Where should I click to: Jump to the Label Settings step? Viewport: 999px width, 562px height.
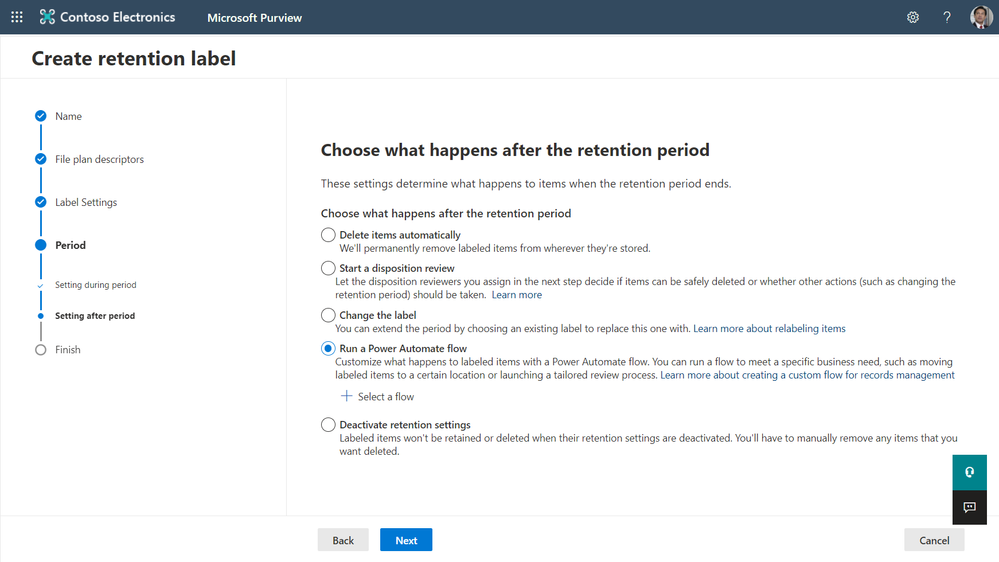[x=86, y=202]
